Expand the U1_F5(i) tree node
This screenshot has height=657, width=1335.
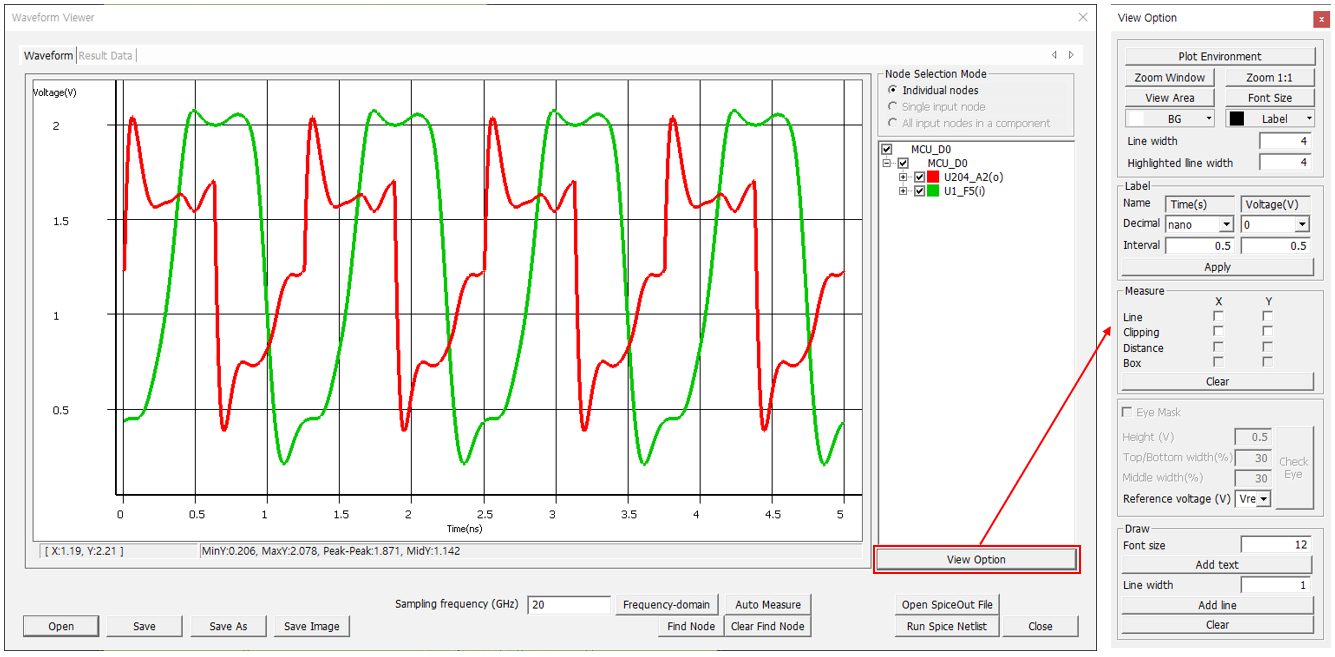(904, 191)
